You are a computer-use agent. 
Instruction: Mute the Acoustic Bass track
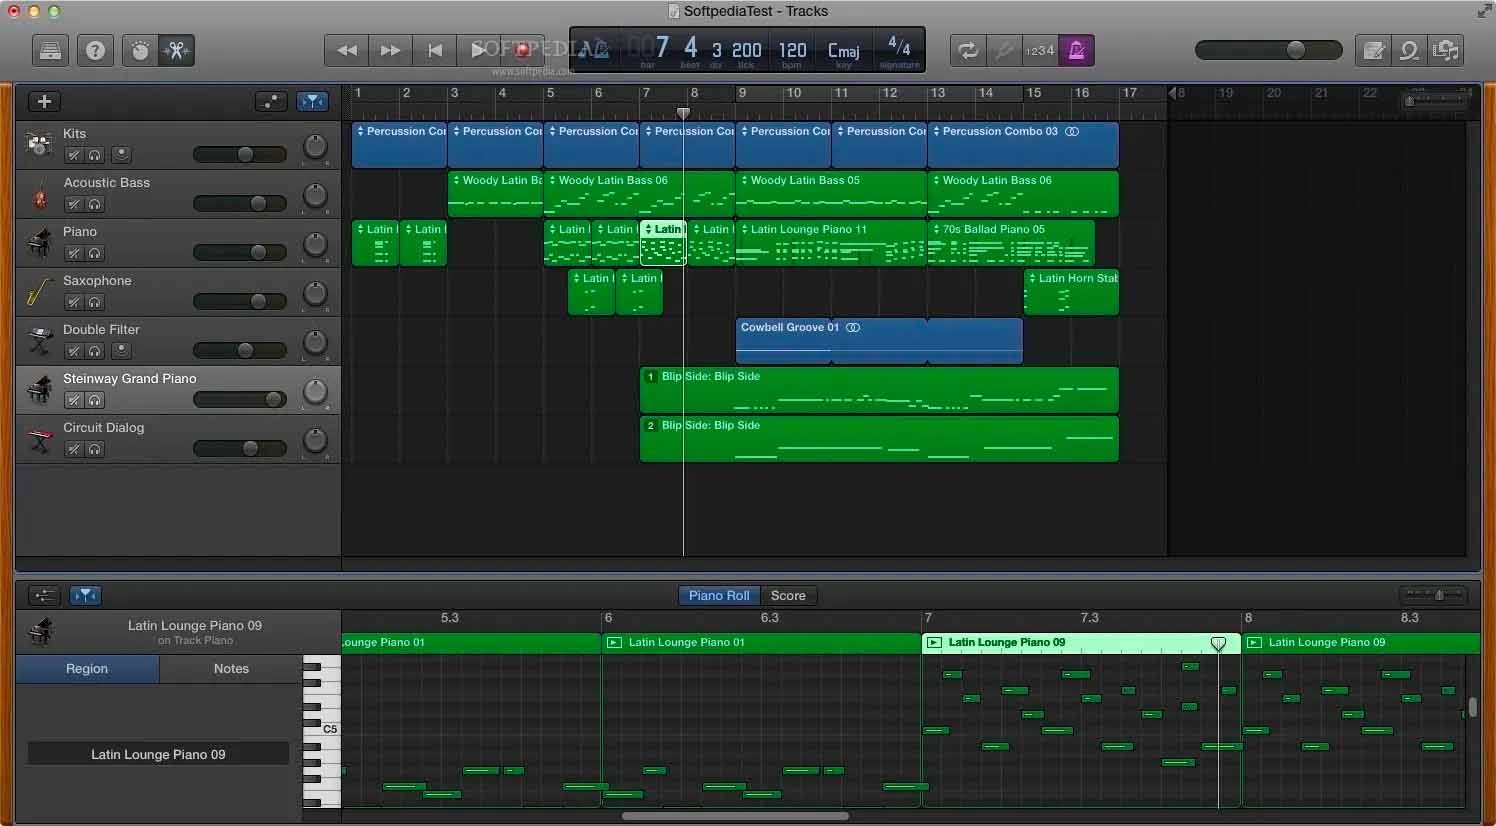pyautogui.click(x=73, y=204)
